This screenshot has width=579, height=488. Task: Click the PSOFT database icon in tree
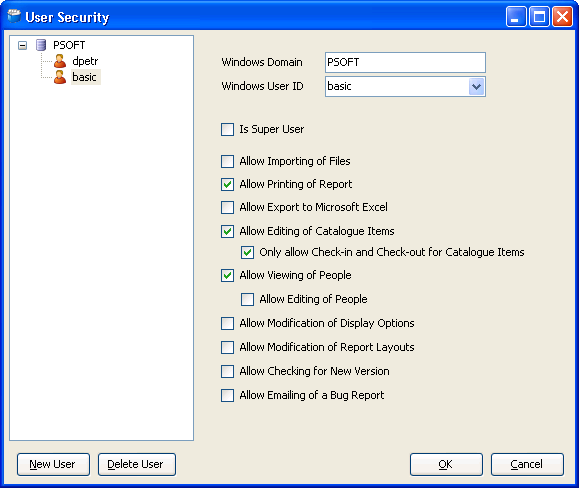click(x=41, y=45)
